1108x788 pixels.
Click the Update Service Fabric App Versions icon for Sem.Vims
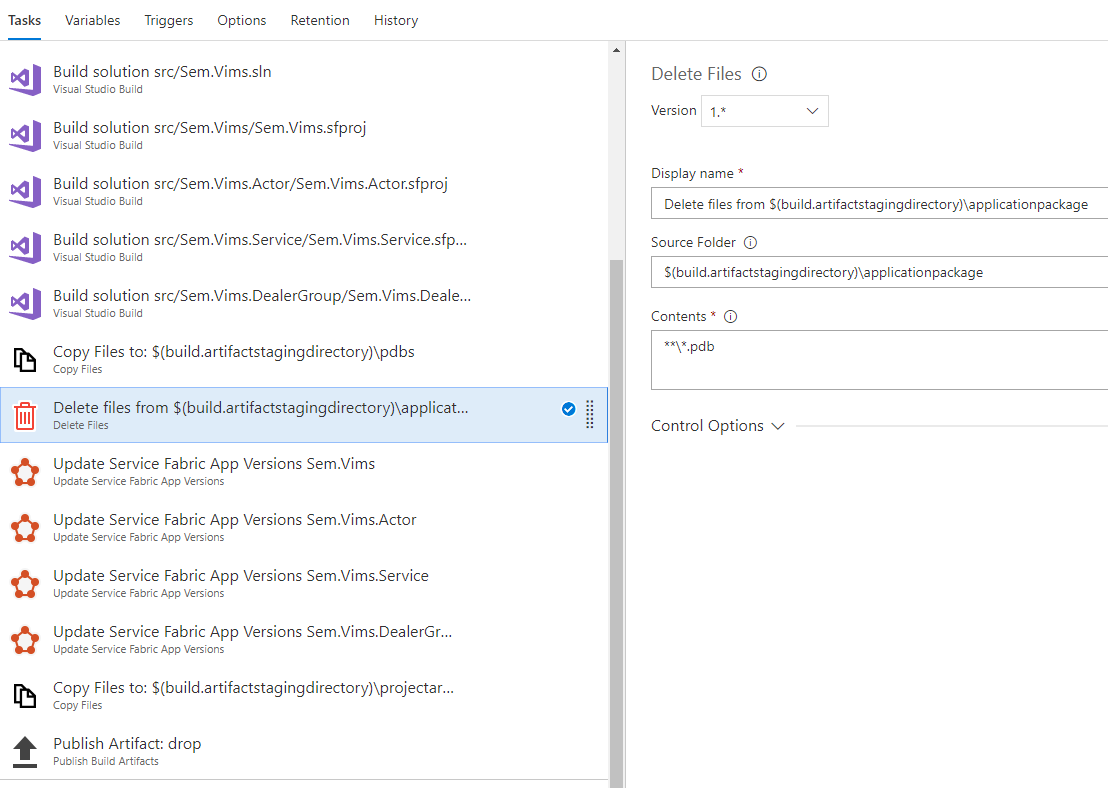tap(24, 471)
